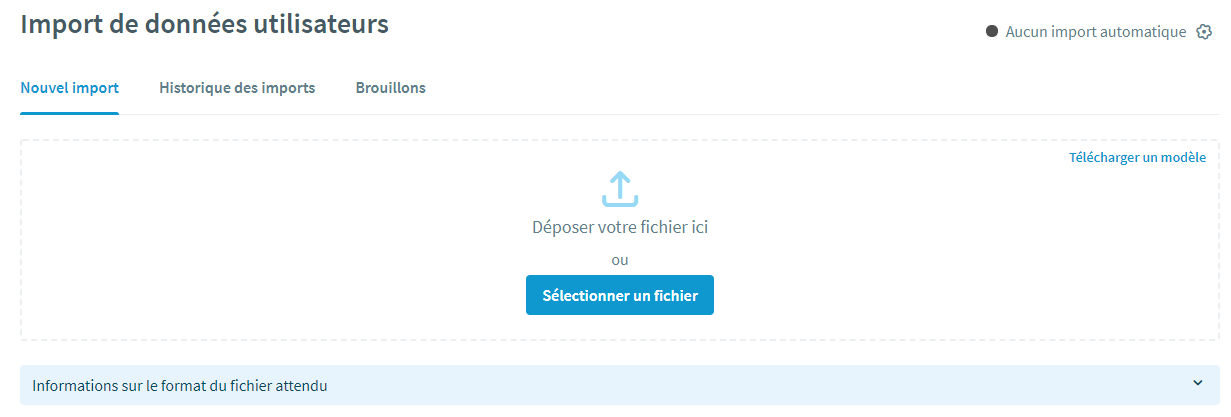Switch to the Historique des imports tab
The height and width of the screenshot is (417, 1231).
pyautogui.click(x=237, y=88)
